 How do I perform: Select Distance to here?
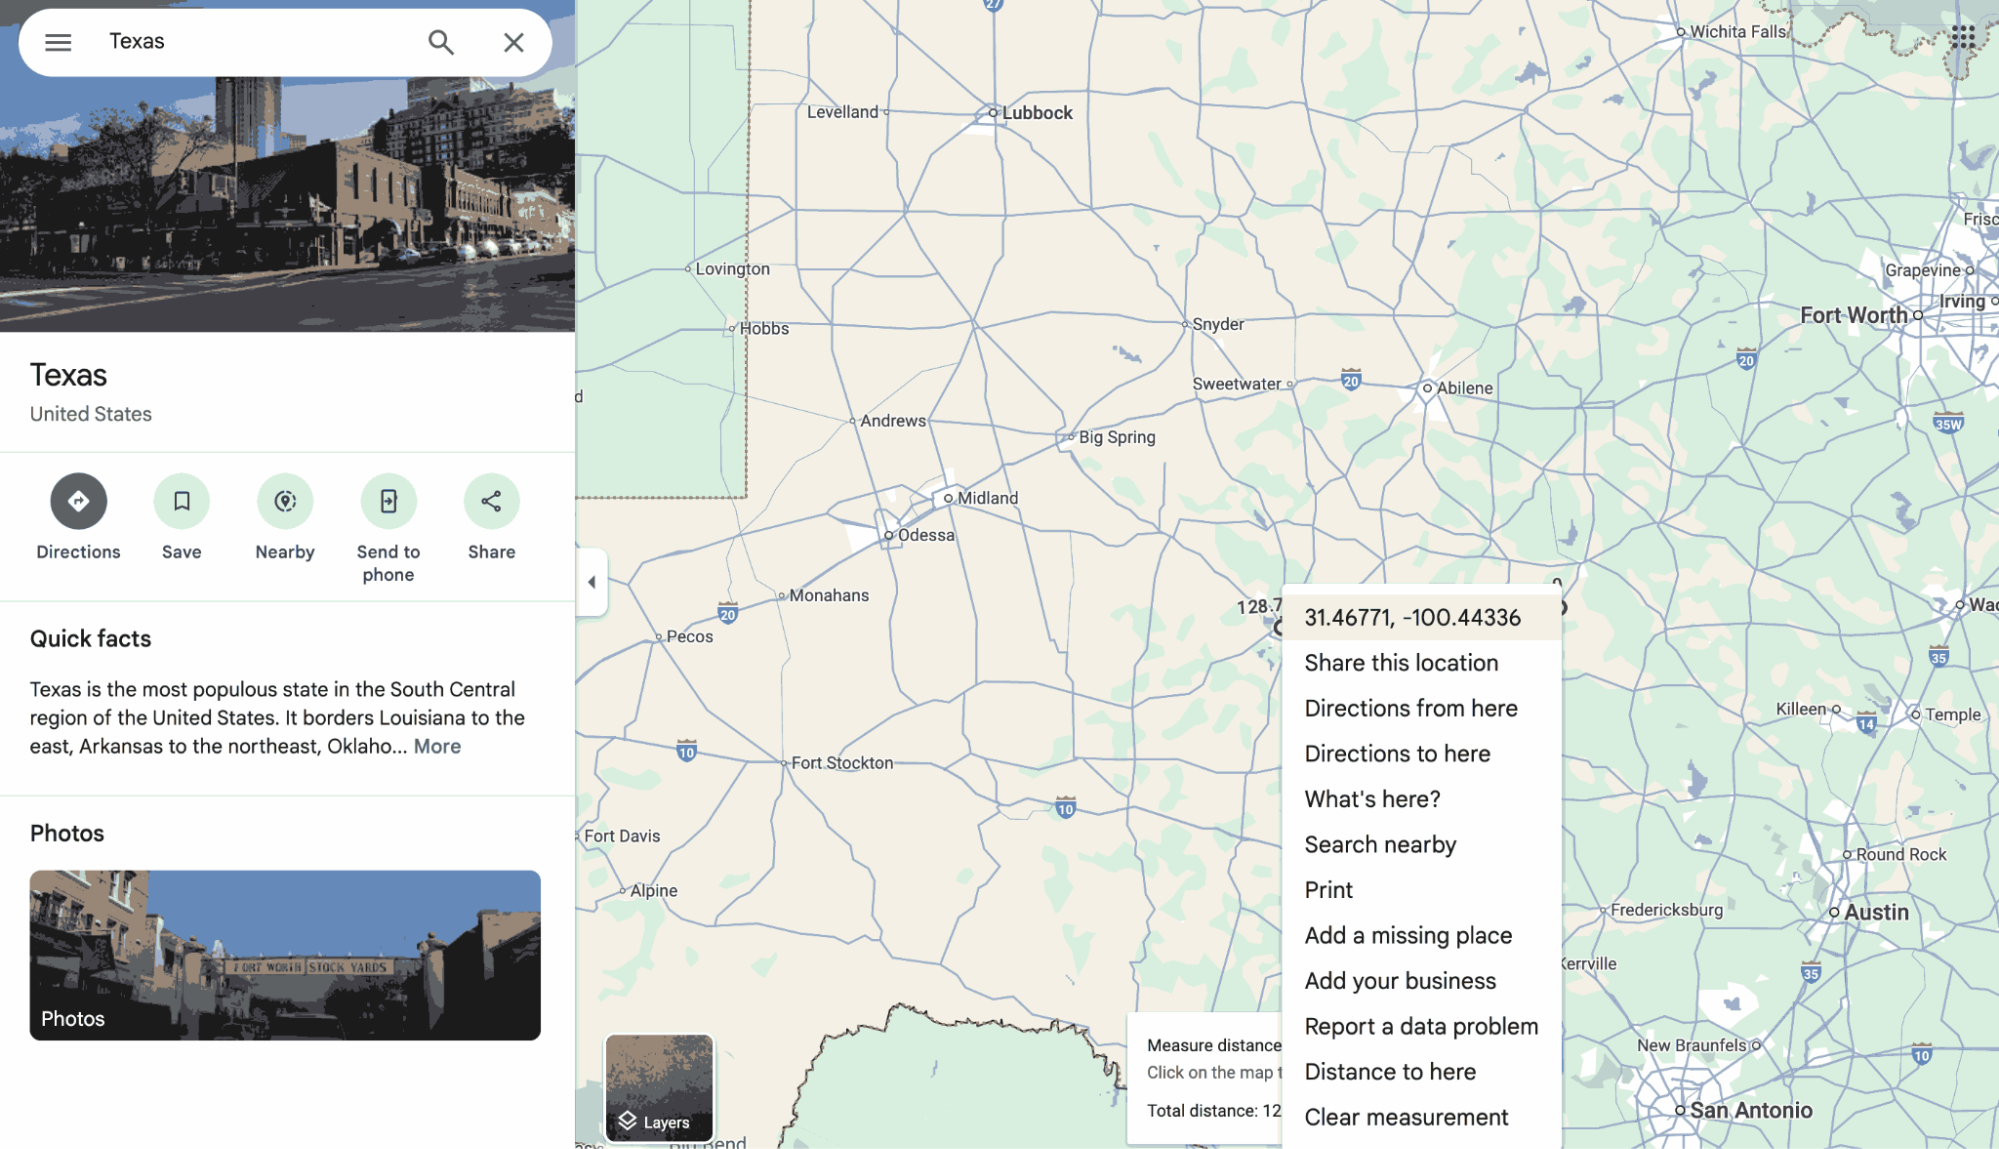1421,1072
